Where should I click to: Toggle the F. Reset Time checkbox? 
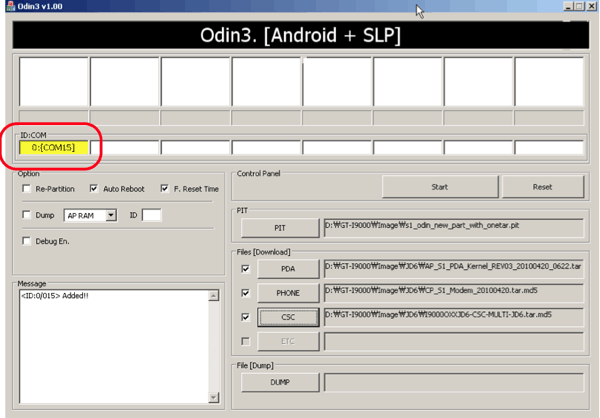(164, 188)
